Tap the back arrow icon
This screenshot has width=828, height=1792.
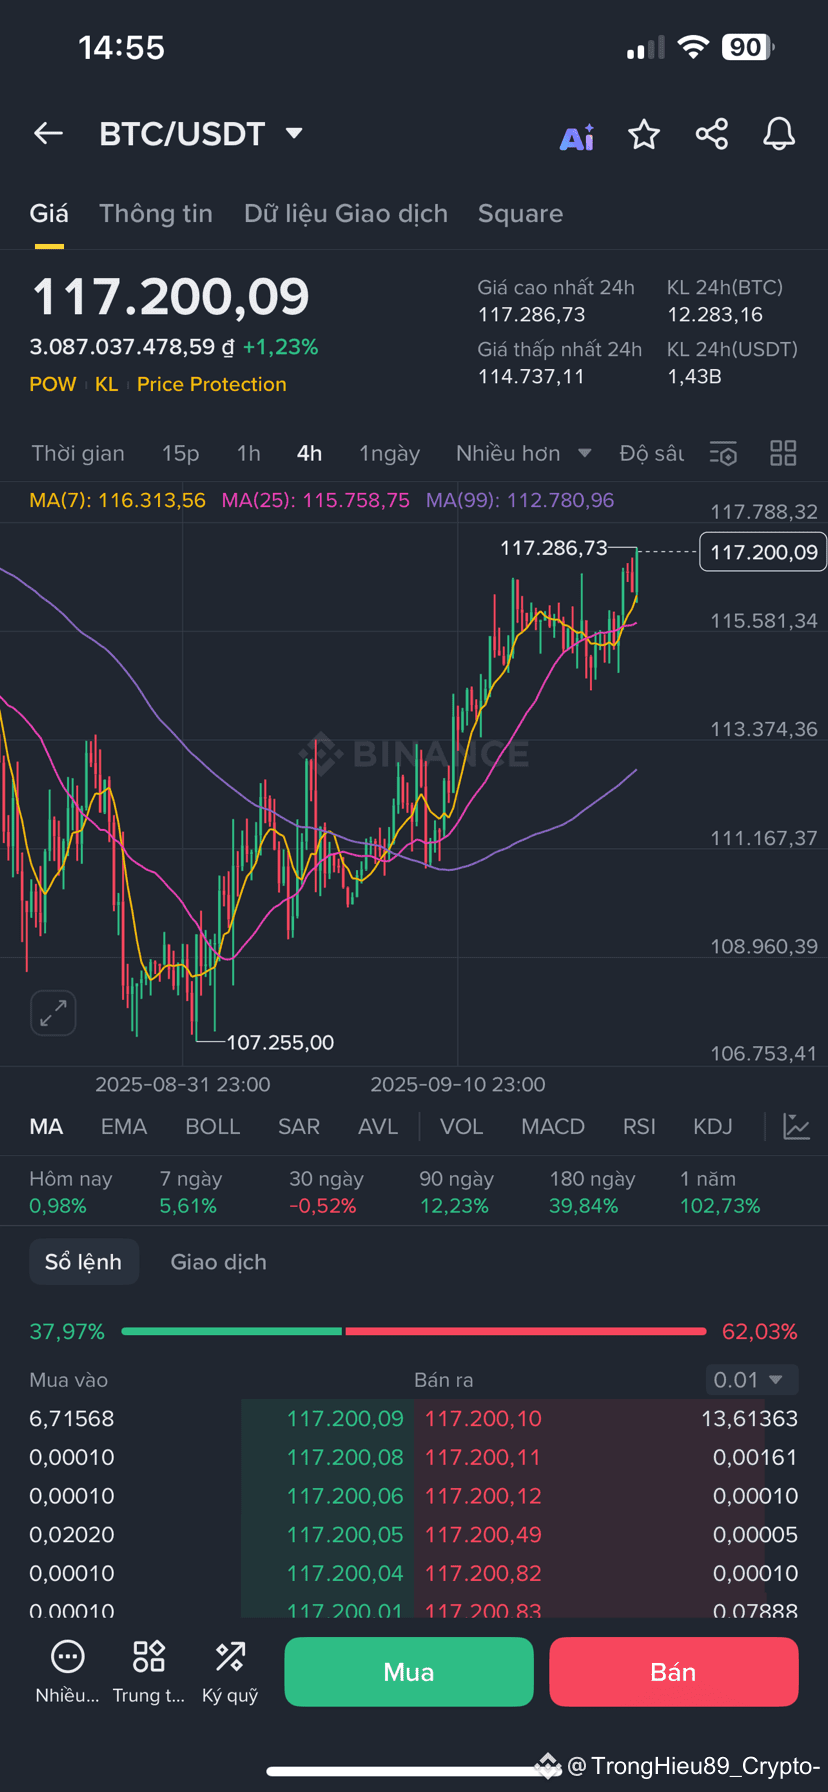pos(48,133)
